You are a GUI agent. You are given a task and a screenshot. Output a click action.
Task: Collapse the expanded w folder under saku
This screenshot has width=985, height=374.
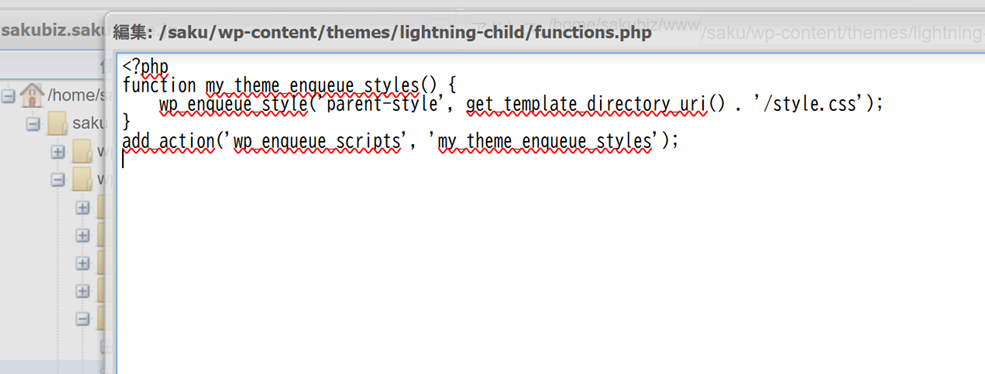point(58,180)
